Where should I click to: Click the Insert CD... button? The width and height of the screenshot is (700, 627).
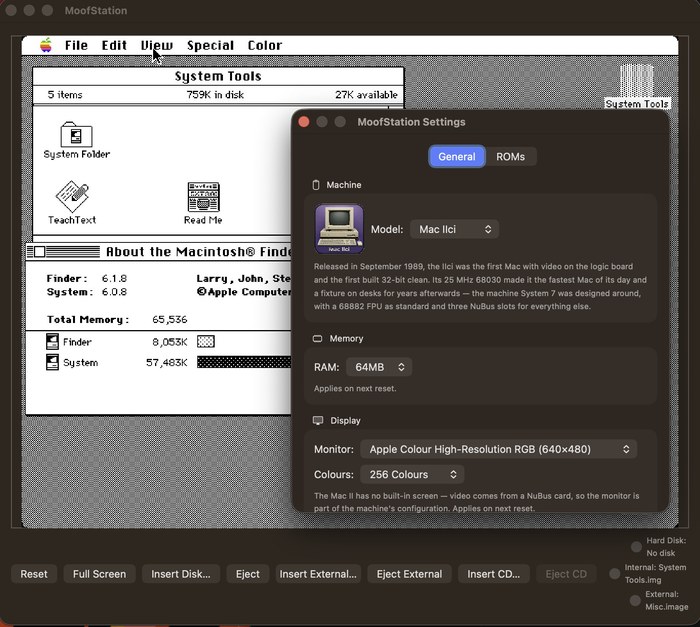point(494,574)
